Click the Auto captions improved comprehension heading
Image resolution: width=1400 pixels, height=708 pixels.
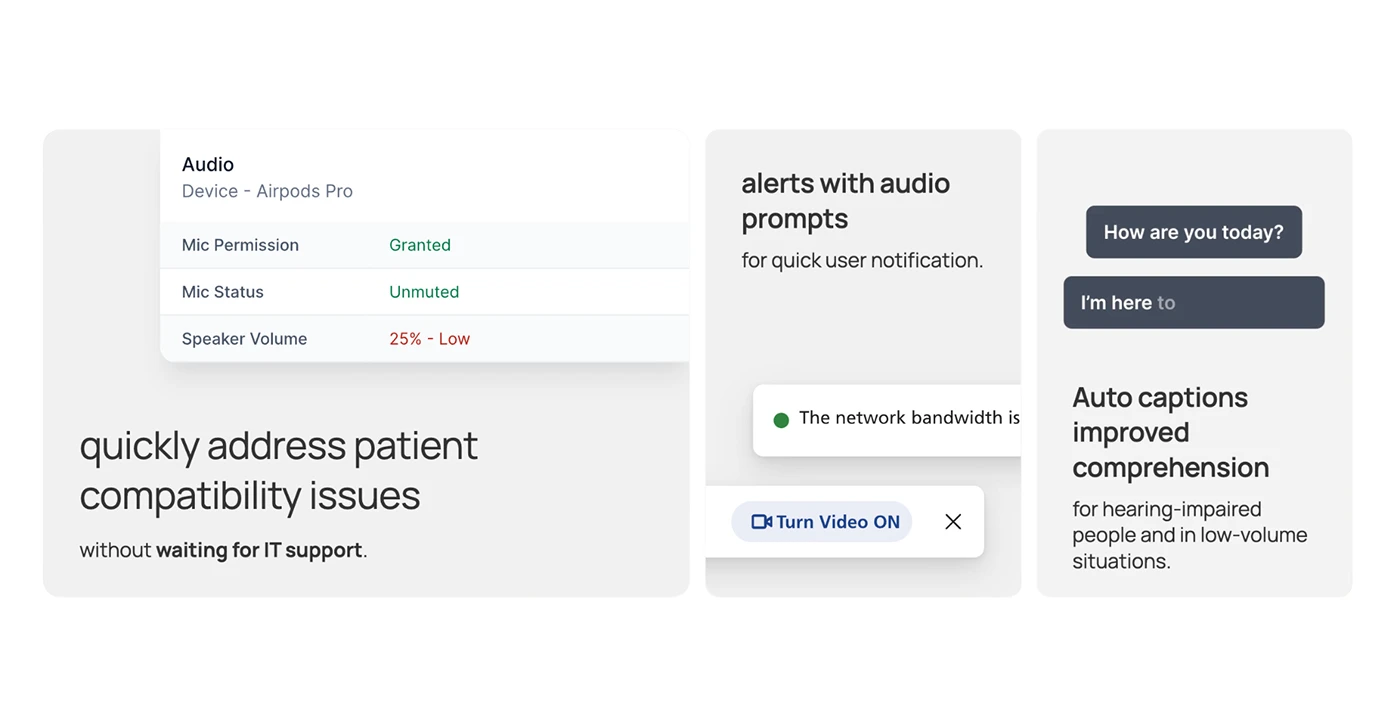[1171, 432]
